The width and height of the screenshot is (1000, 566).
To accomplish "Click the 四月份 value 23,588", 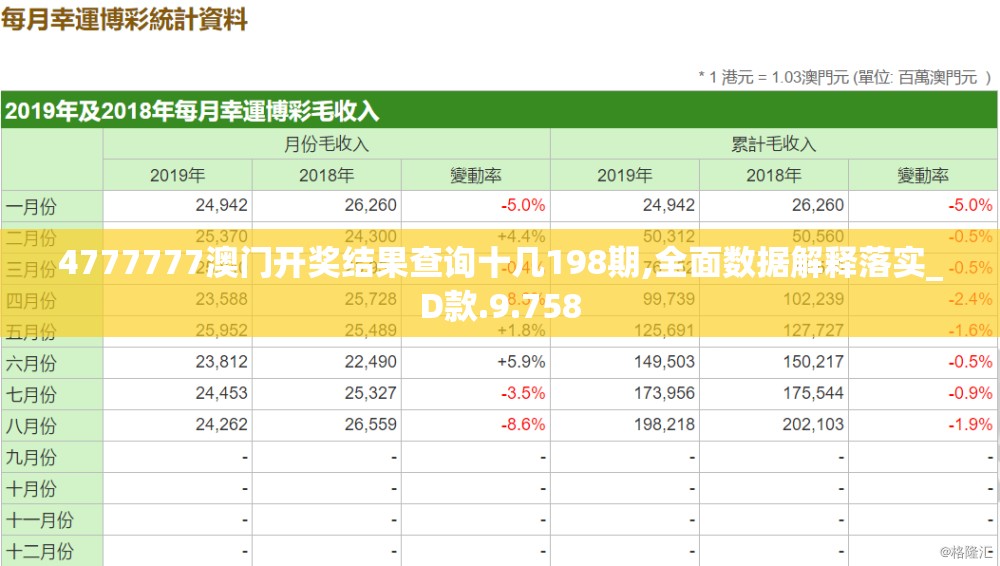I will tap(221, 299).
